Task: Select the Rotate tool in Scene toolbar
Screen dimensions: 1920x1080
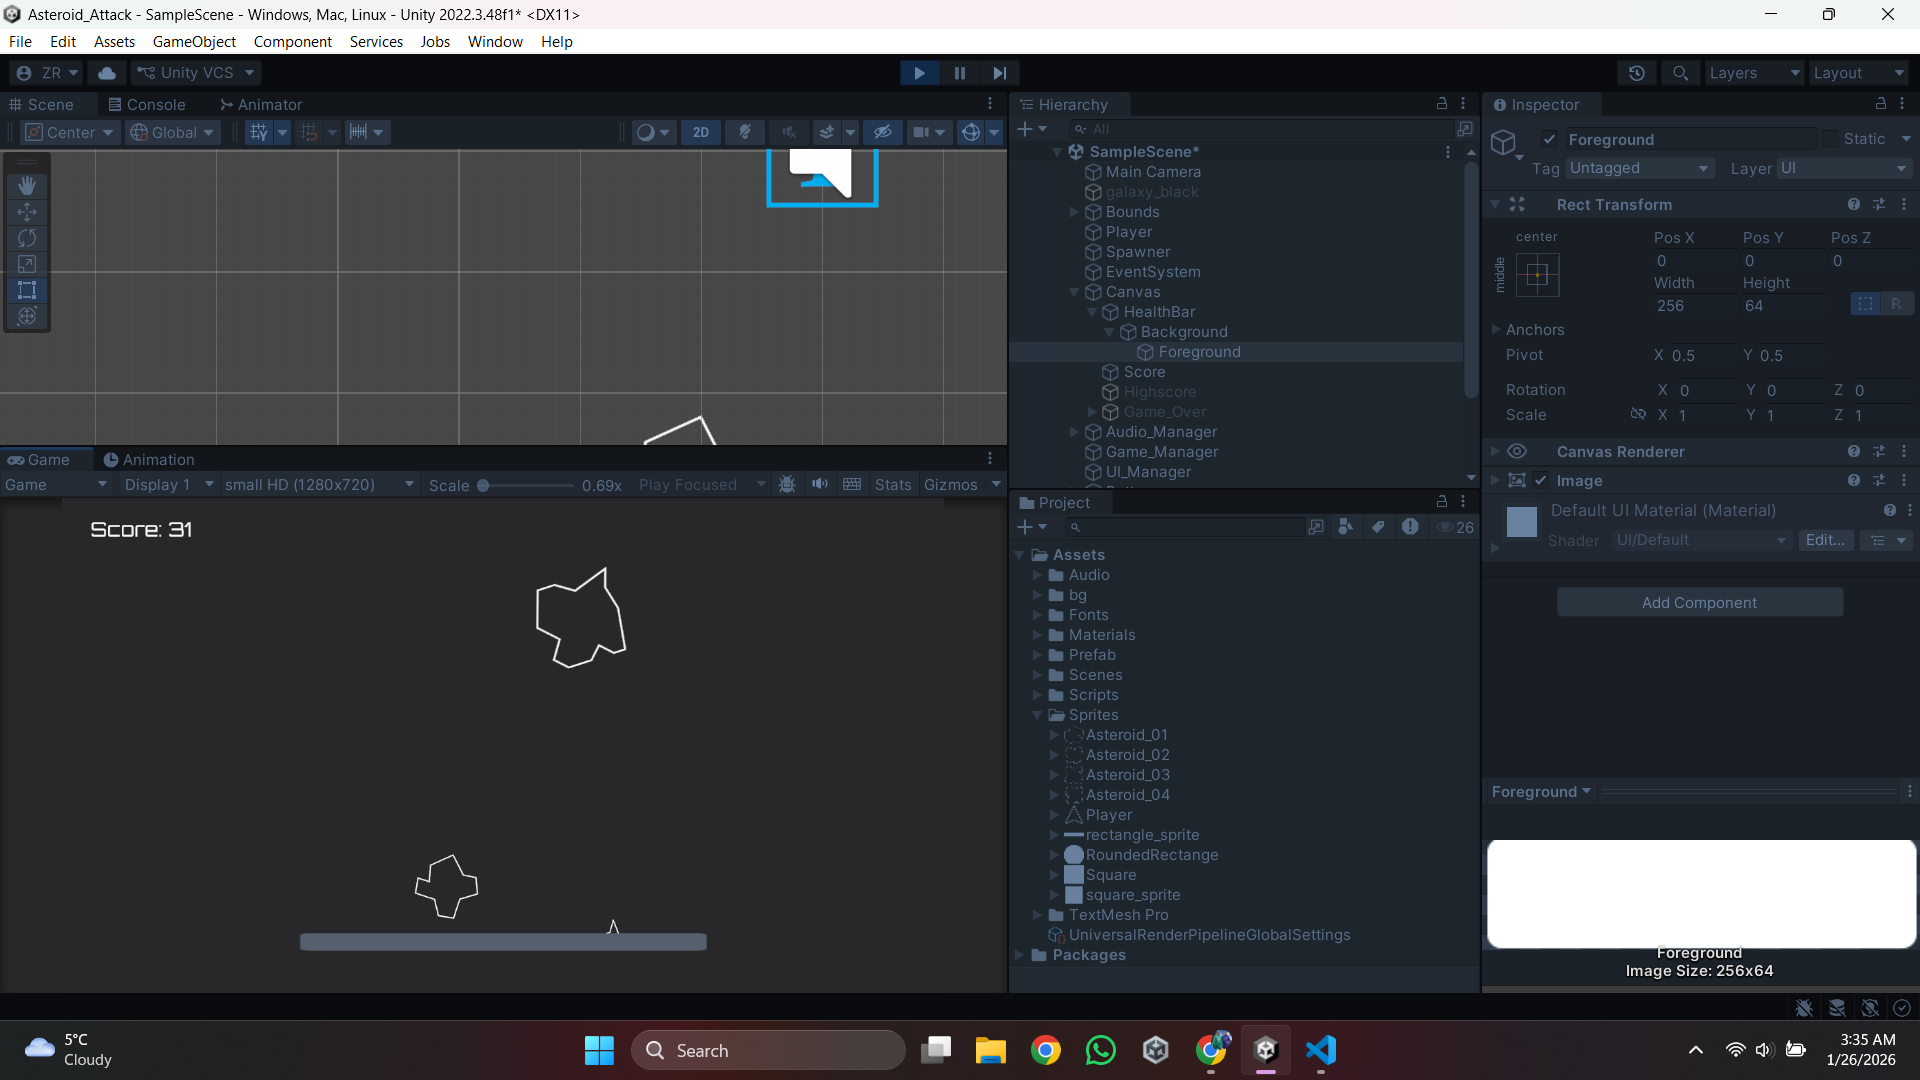Action: [x=27, y=238]
